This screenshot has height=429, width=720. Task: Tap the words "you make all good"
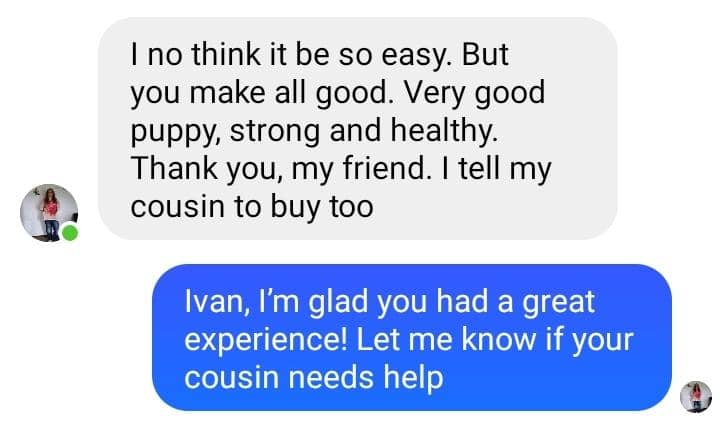tap(259, 94)
